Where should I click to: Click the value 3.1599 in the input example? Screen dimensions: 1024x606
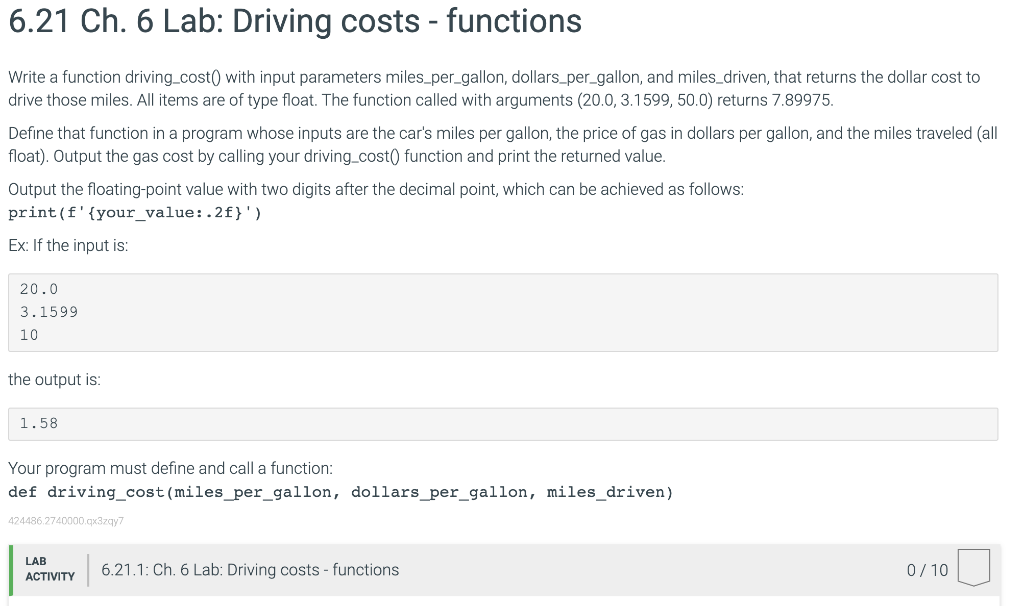point(48,311)
